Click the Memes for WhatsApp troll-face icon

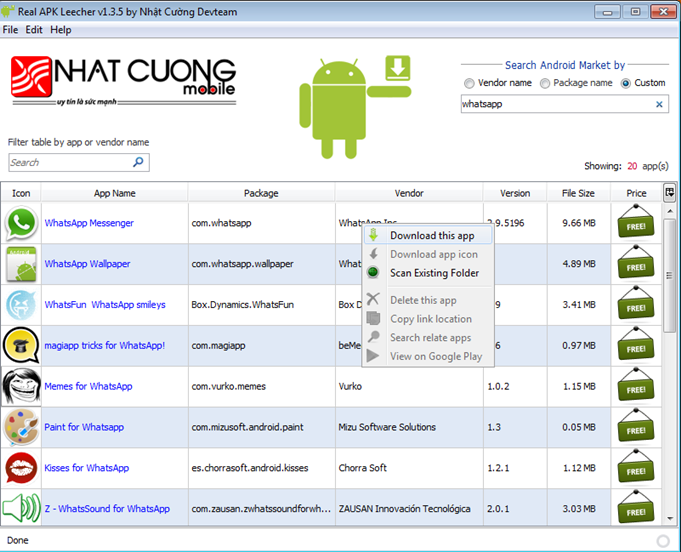click(21, 387)
